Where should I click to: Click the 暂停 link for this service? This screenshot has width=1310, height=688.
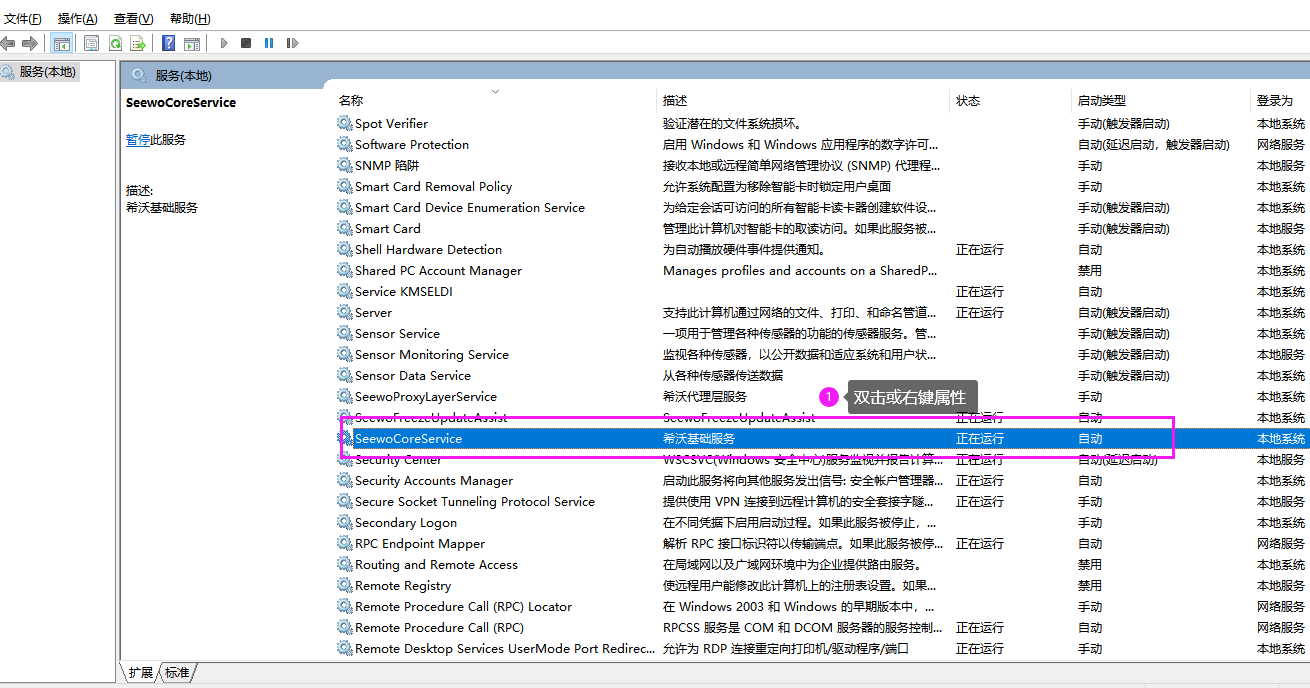pos(137,140)
